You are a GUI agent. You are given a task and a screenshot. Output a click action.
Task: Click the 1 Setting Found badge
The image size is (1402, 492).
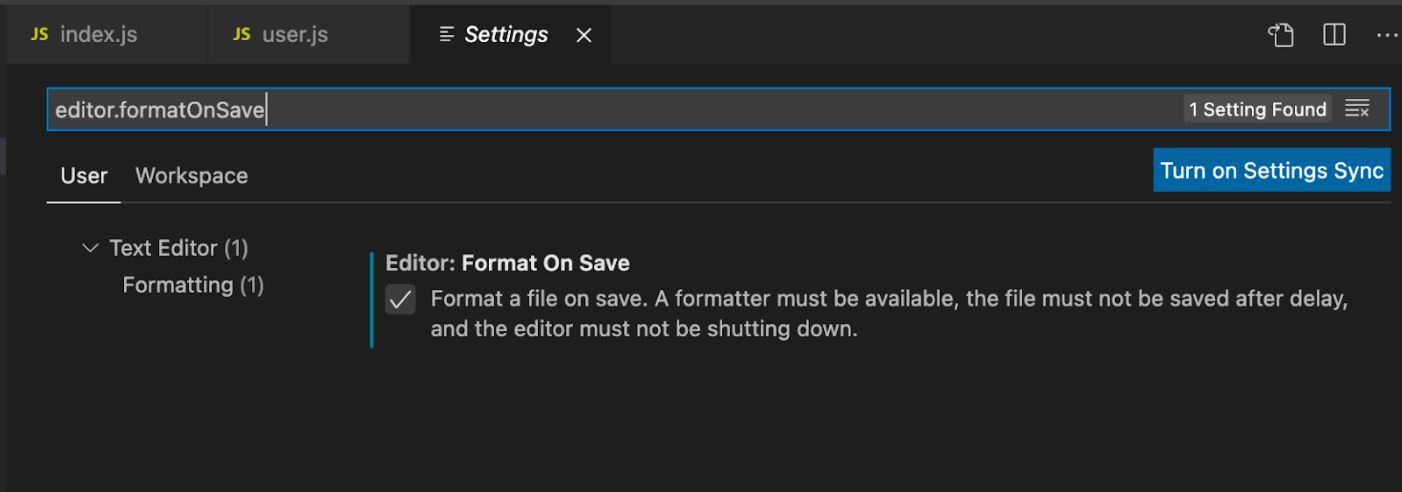pyautogui.click(x=1257, y=109)
